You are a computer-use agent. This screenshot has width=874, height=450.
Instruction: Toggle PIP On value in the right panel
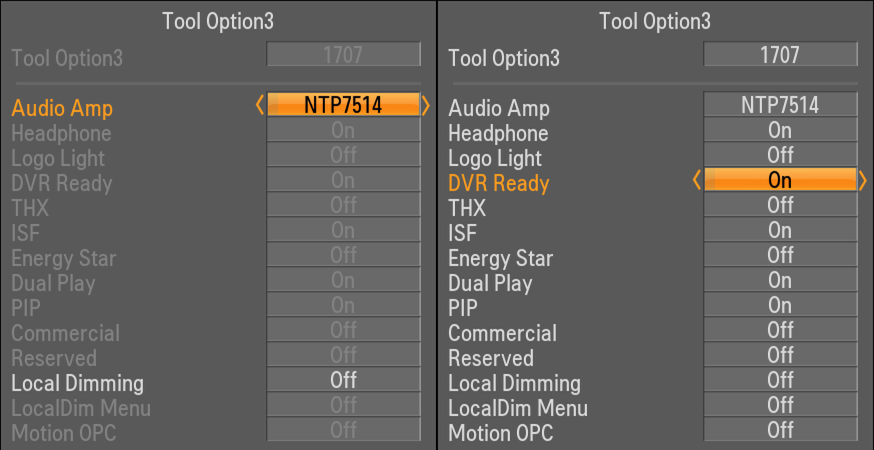780,305
